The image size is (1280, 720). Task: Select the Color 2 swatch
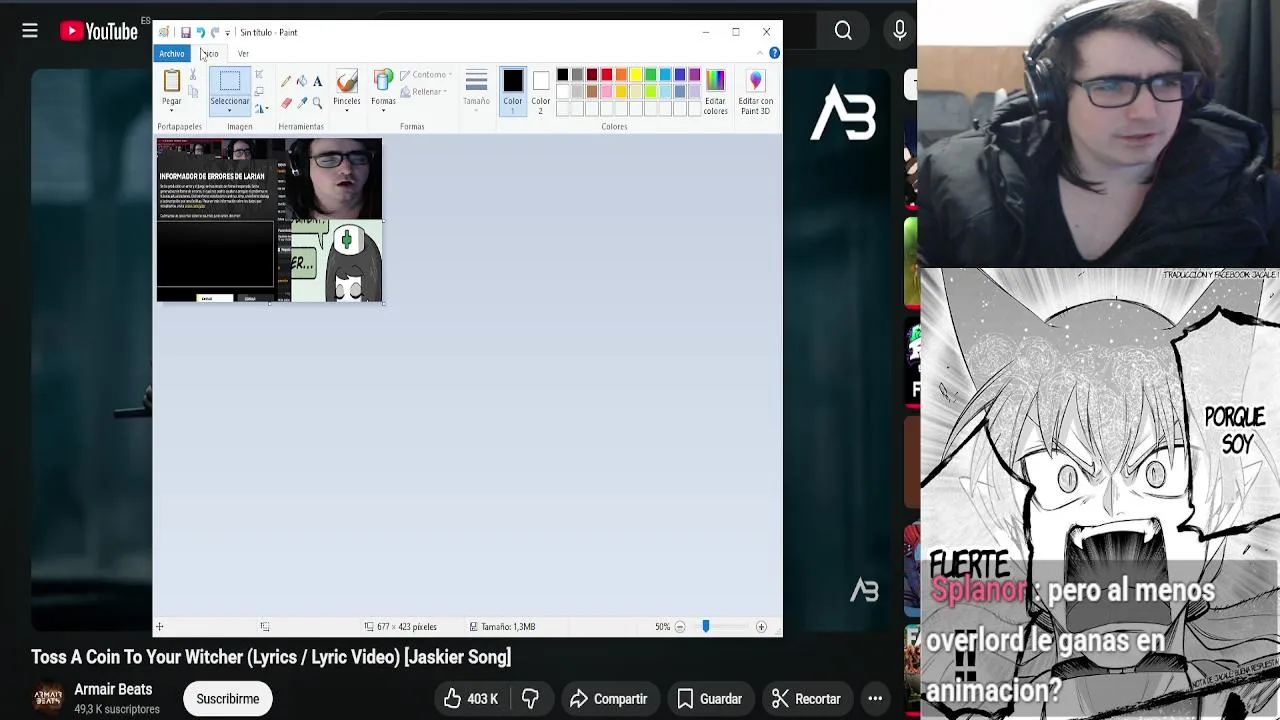click(541, 90)
